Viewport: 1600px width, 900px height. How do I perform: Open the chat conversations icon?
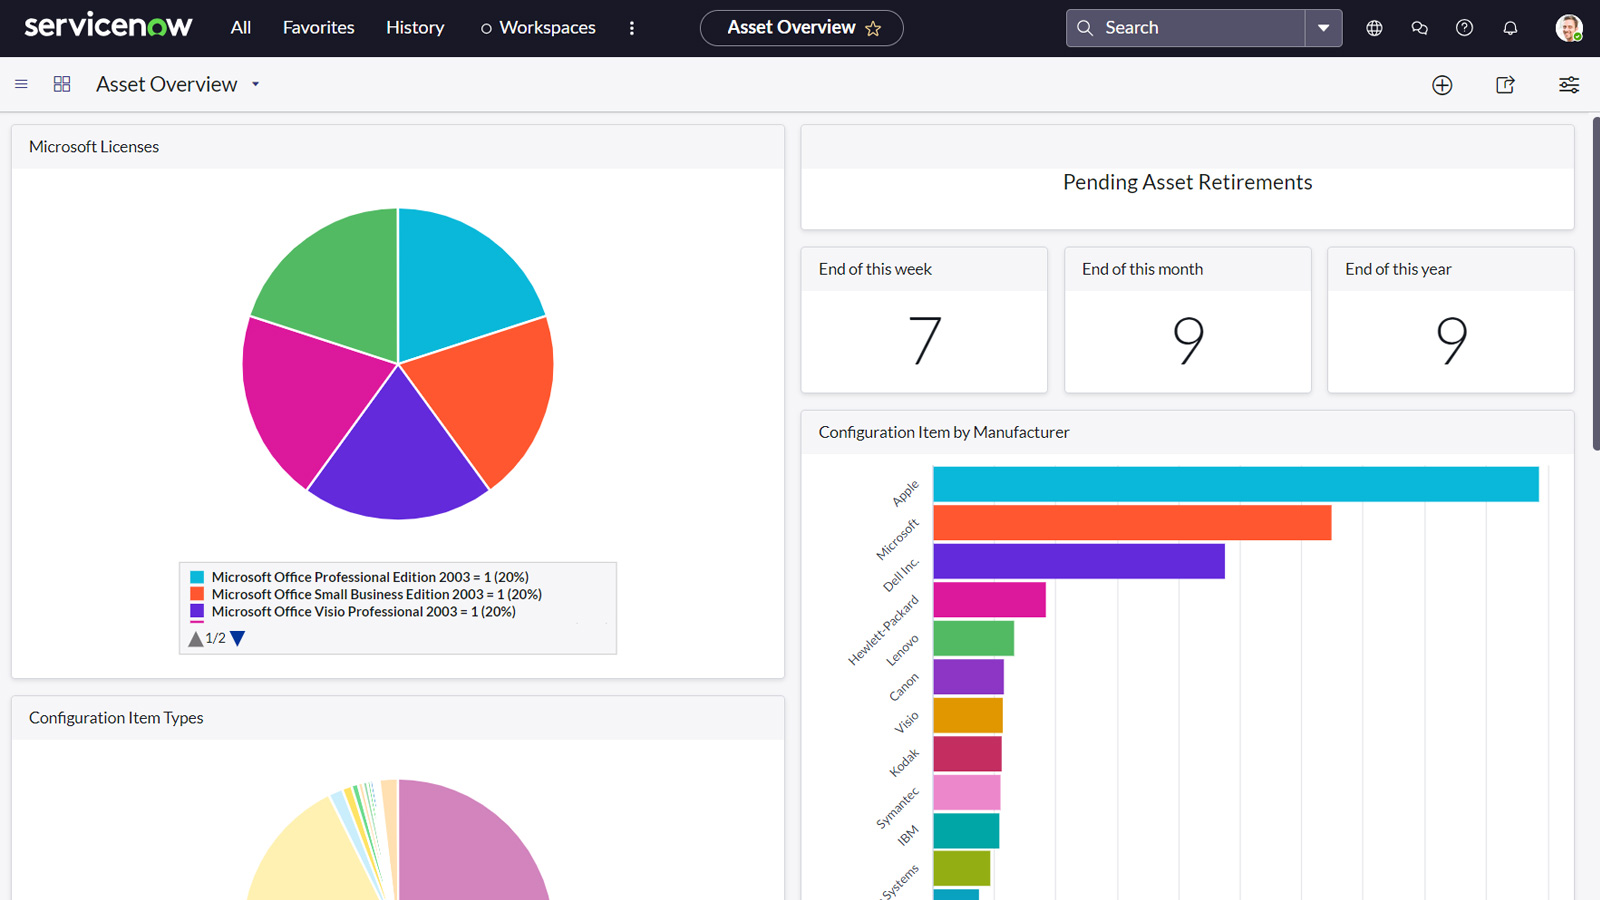(1419, 28)
